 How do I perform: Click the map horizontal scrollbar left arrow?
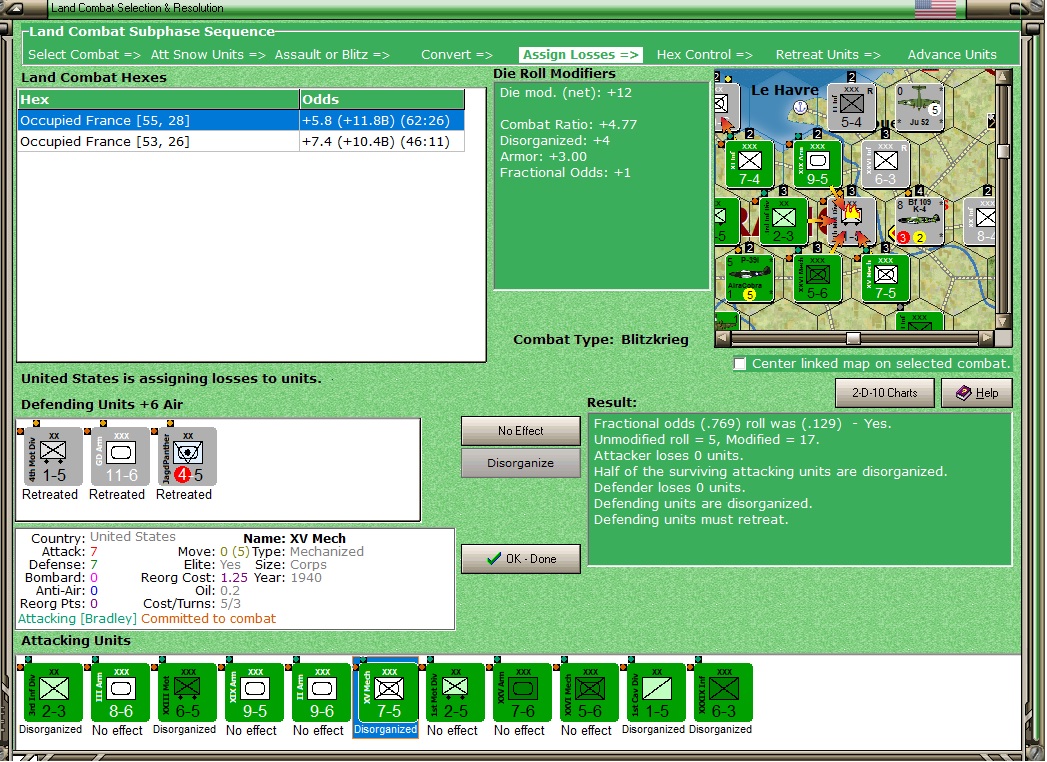(x=722, y=338)
